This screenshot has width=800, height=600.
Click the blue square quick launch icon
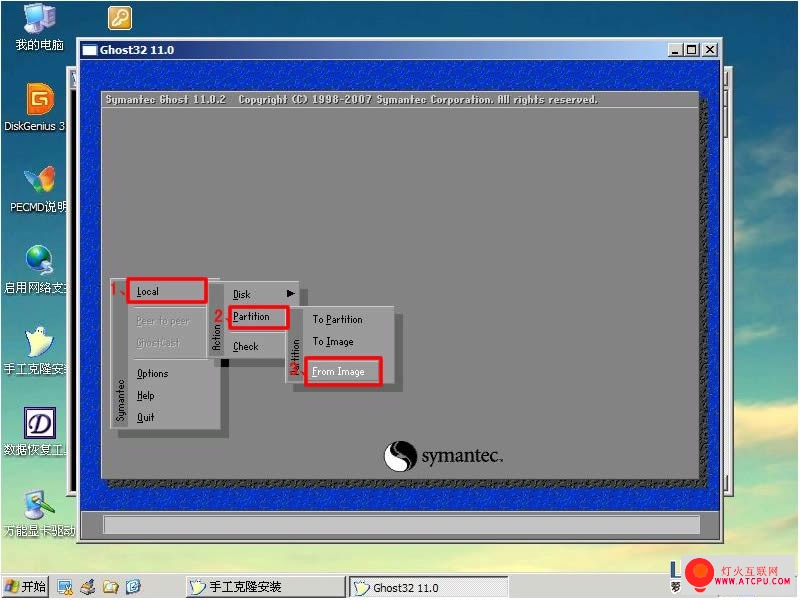tap(133, 587)
